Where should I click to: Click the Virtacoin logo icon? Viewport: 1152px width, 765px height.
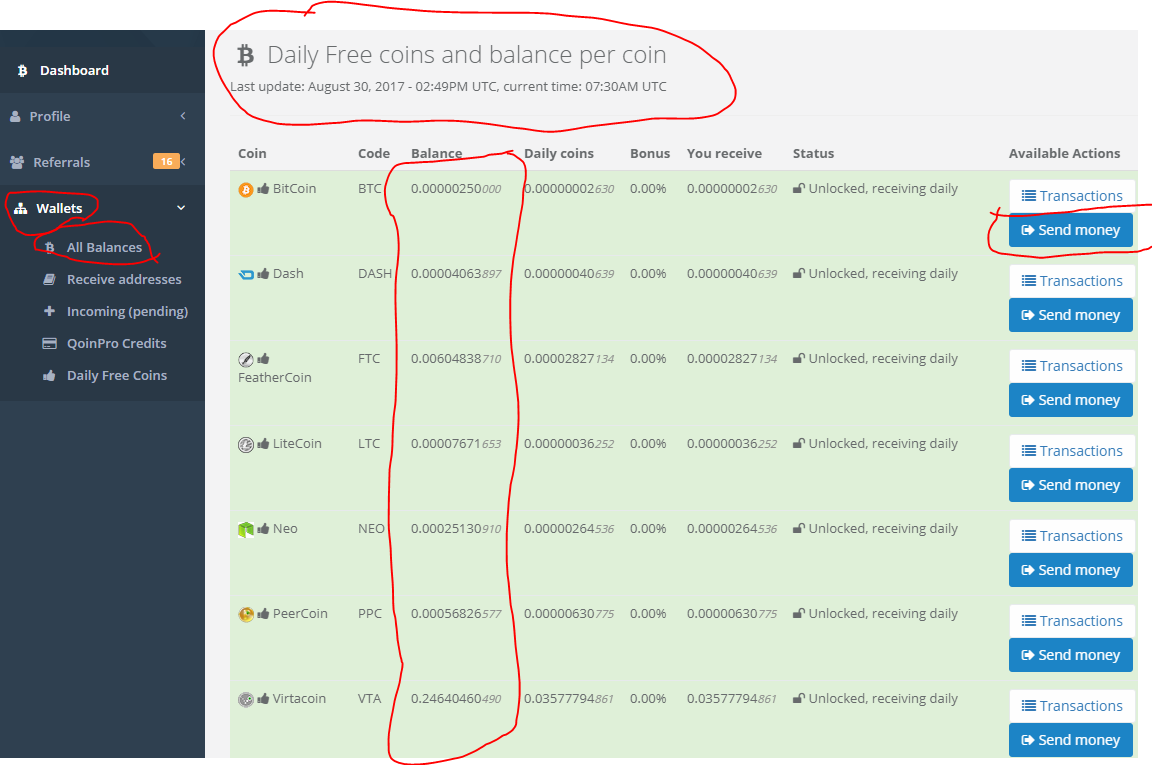point(246,700)
